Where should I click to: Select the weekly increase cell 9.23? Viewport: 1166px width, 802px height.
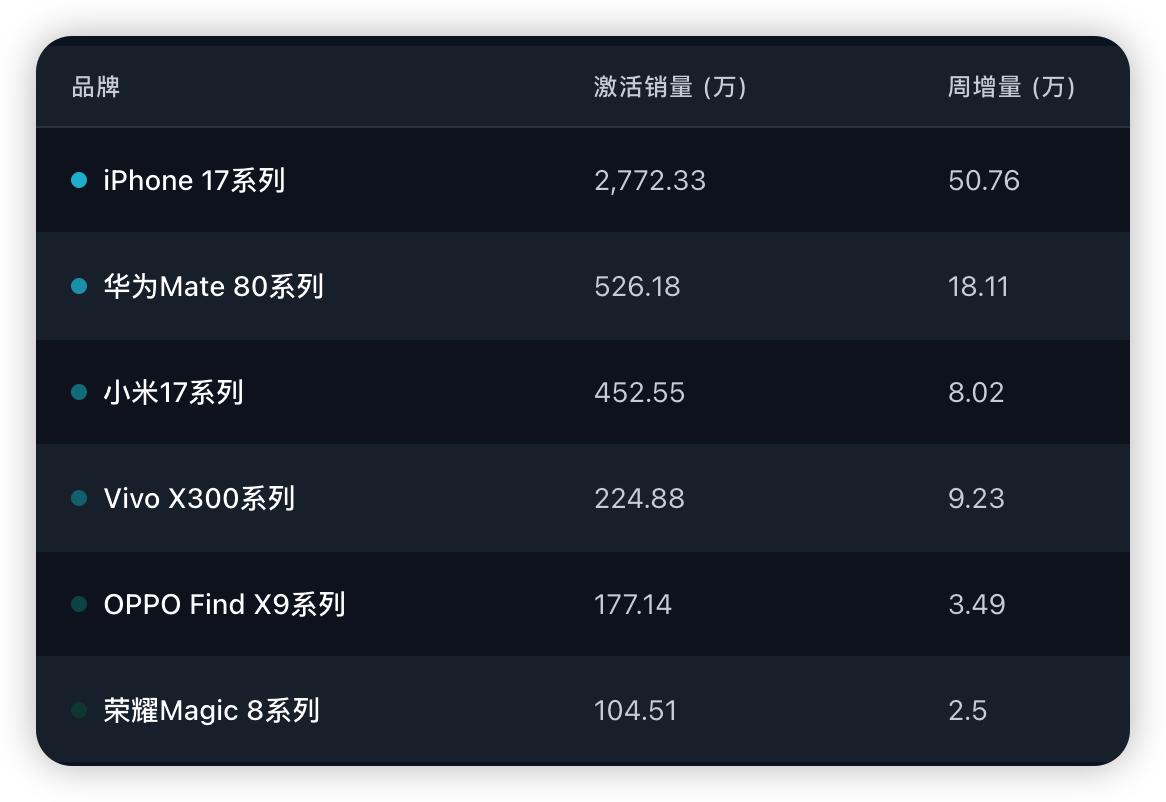[x=976, y=499]
